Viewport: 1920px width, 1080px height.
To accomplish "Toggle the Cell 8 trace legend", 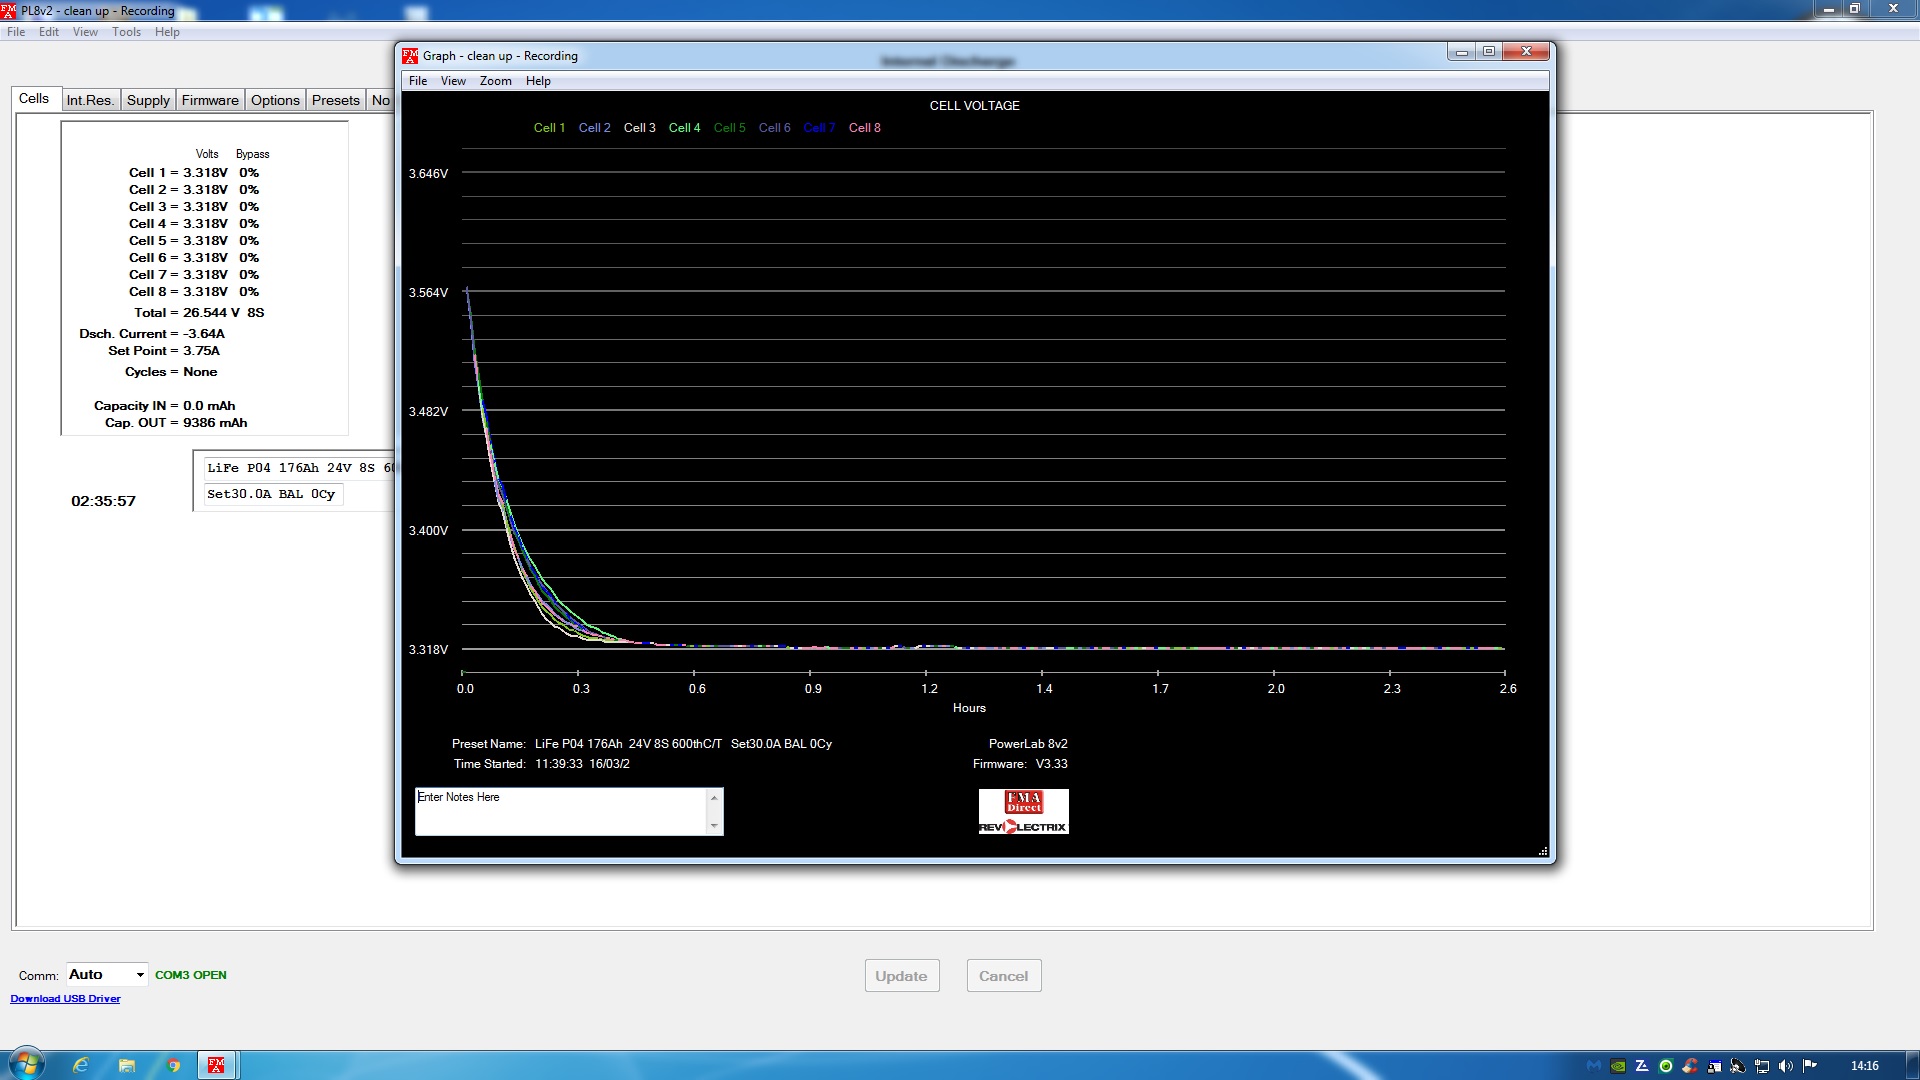I will [864, 128].
